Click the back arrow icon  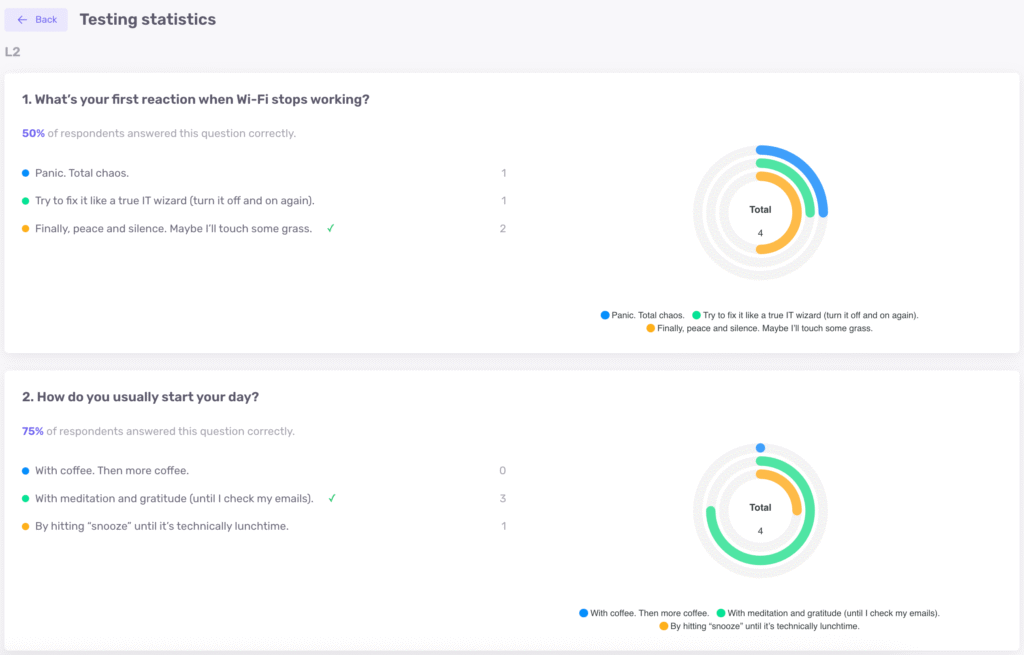[22, 20]
